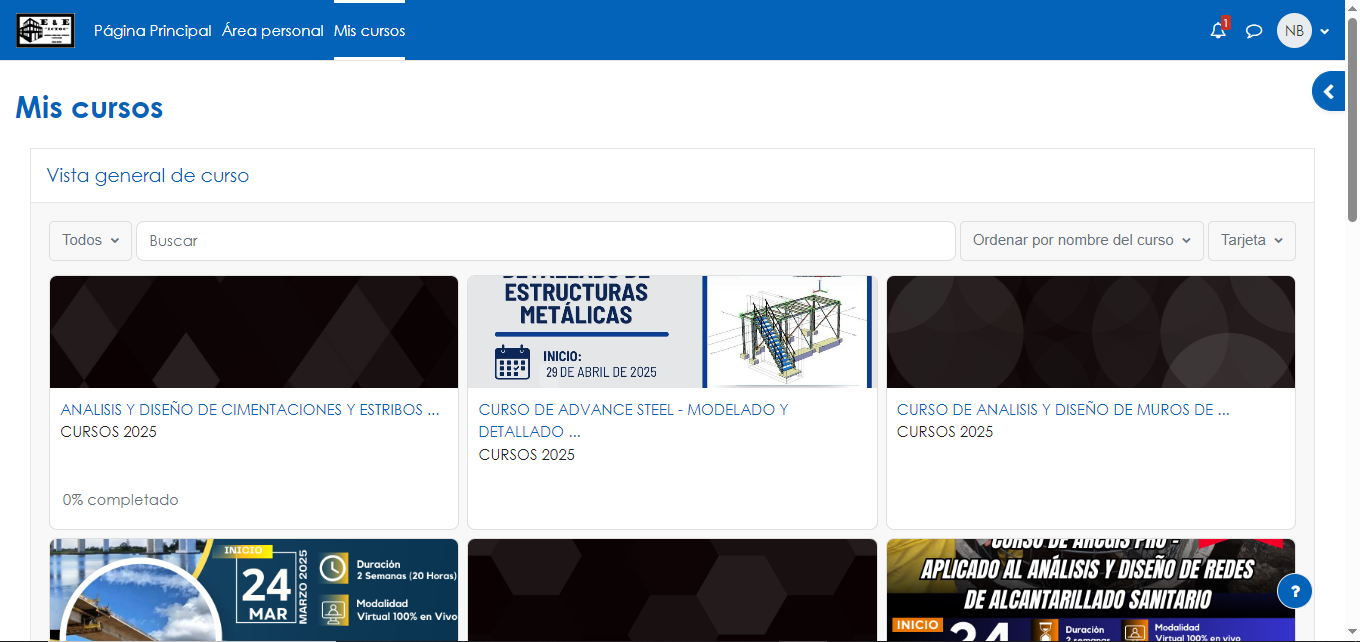Open ANALISIS Y DISEÑO DE CIMENTACIONES course link

[x=250, y=410]
